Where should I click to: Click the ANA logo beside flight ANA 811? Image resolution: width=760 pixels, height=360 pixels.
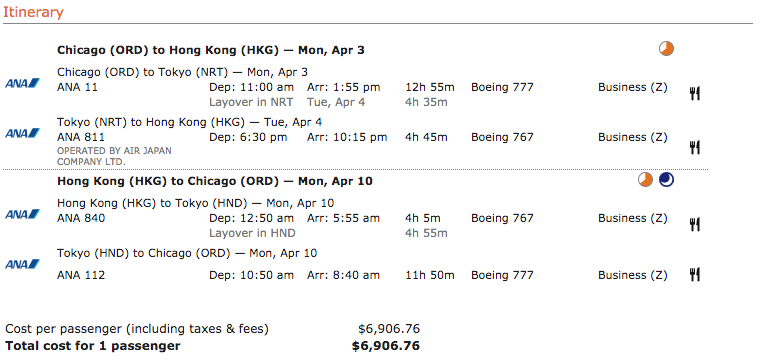coord(23,133)
